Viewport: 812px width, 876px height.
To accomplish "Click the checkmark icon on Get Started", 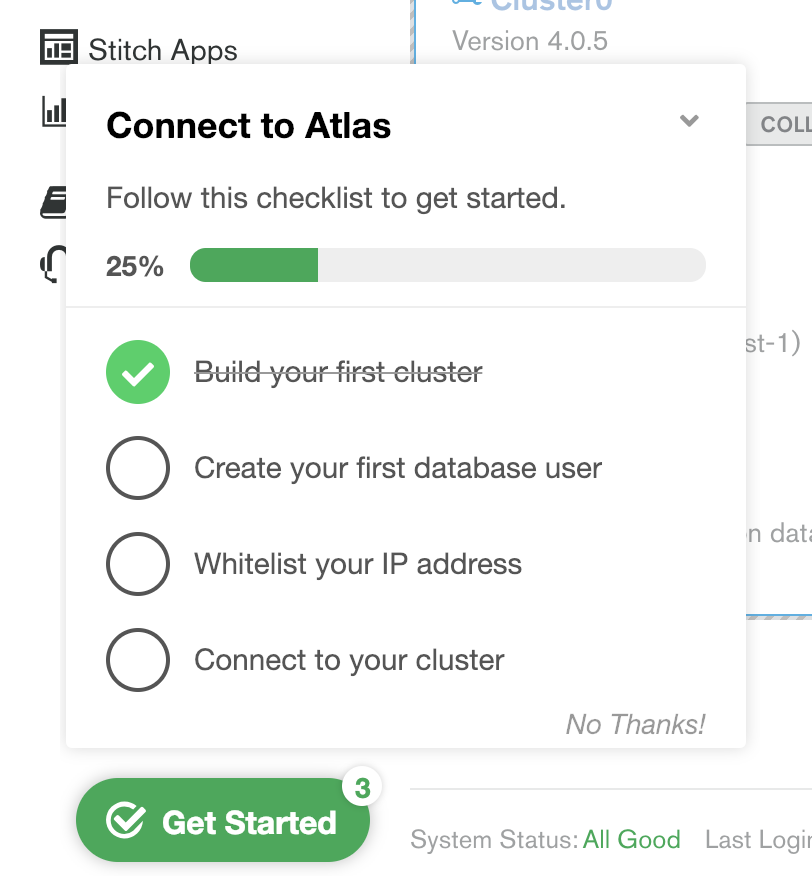I will click(x=126, y=821).
